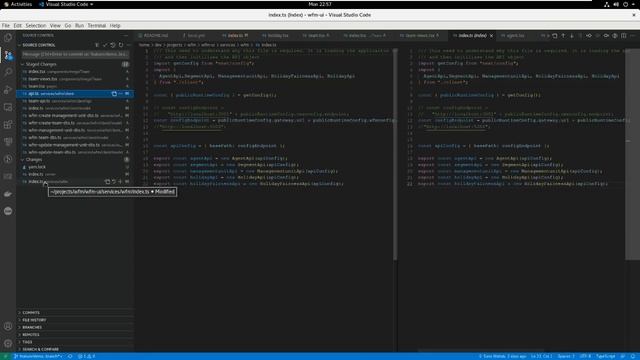Open editor more actions ellipsis at top right
Screen dimensions: 640x360
click(x=633, y=36)
